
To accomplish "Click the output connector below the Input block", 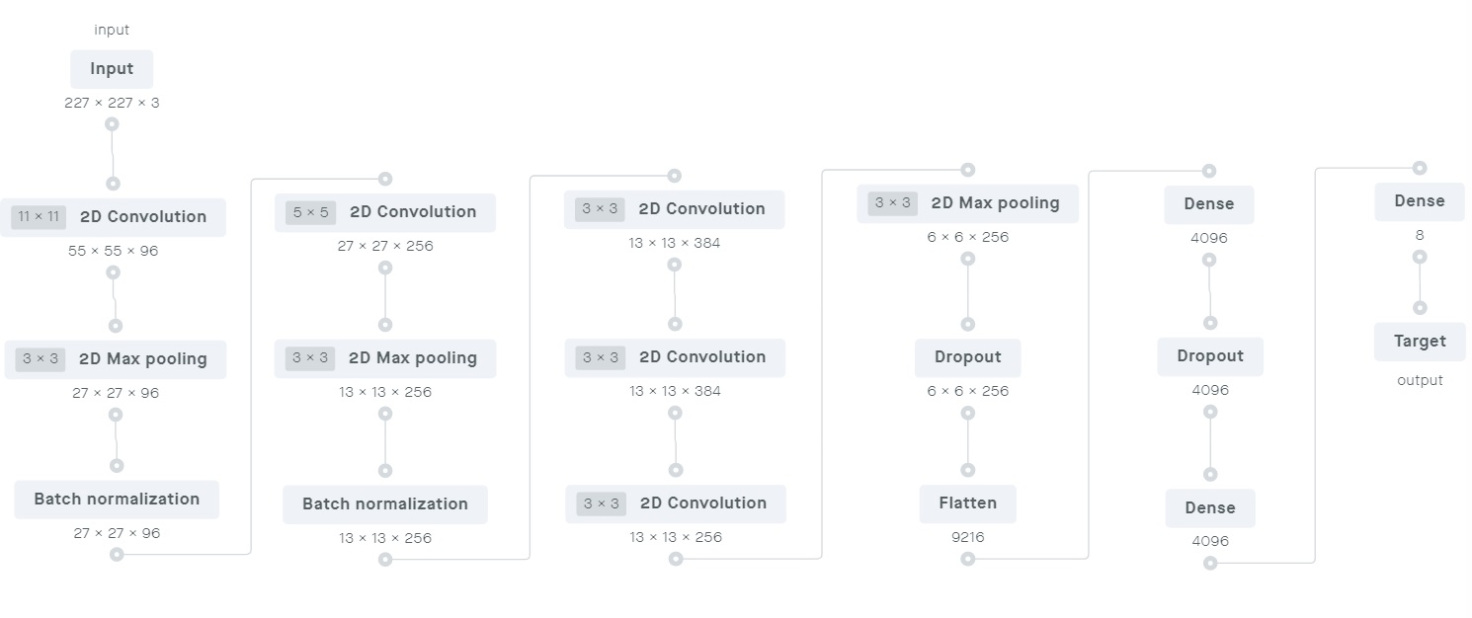I will point(112,124).
